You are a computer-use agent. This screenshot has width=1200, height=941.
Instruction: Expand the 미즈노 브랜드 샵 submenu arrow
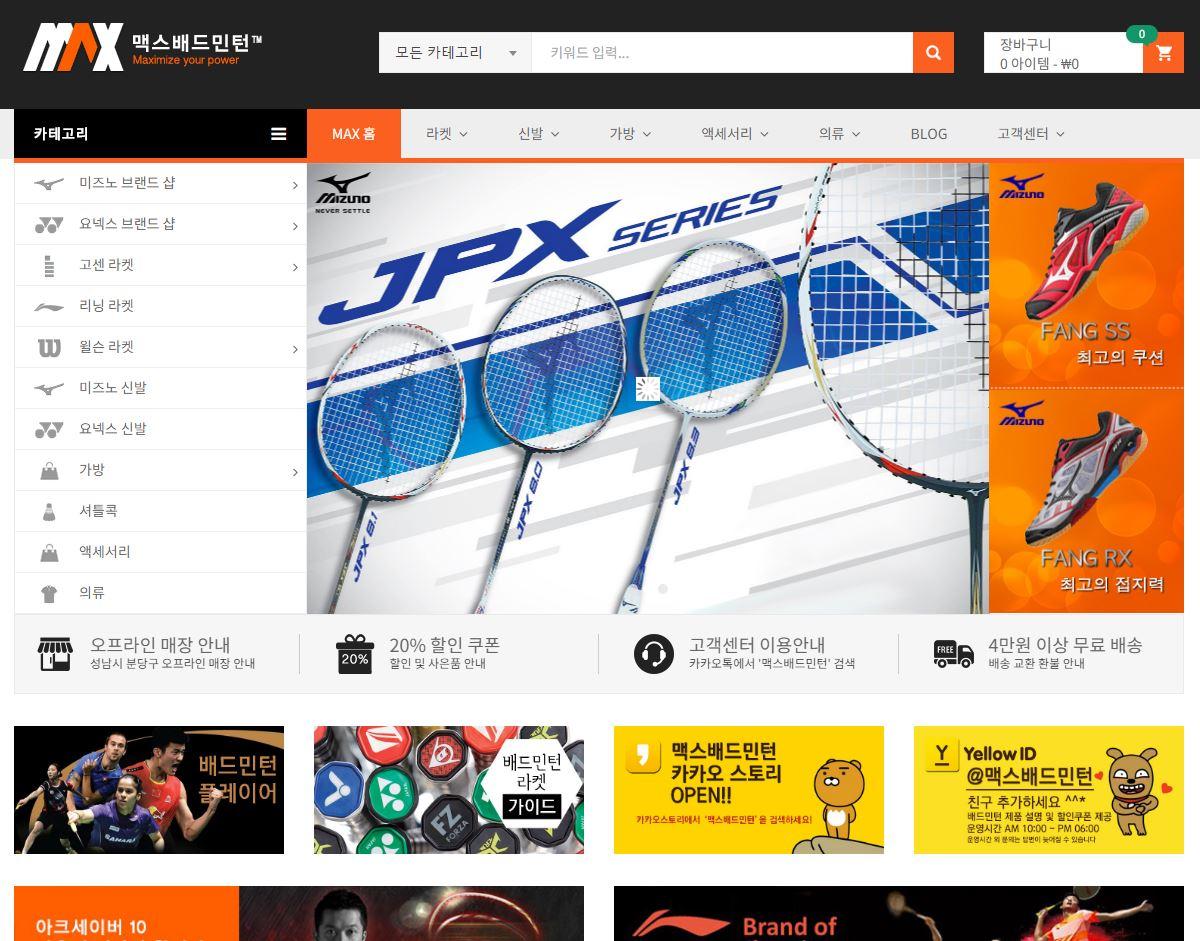click(x=295, y=185)
